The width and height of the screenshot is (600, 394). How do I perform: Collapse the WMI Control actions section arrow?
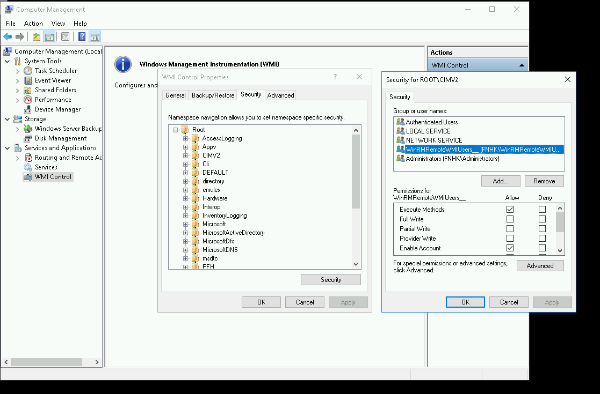coord(521,65)
